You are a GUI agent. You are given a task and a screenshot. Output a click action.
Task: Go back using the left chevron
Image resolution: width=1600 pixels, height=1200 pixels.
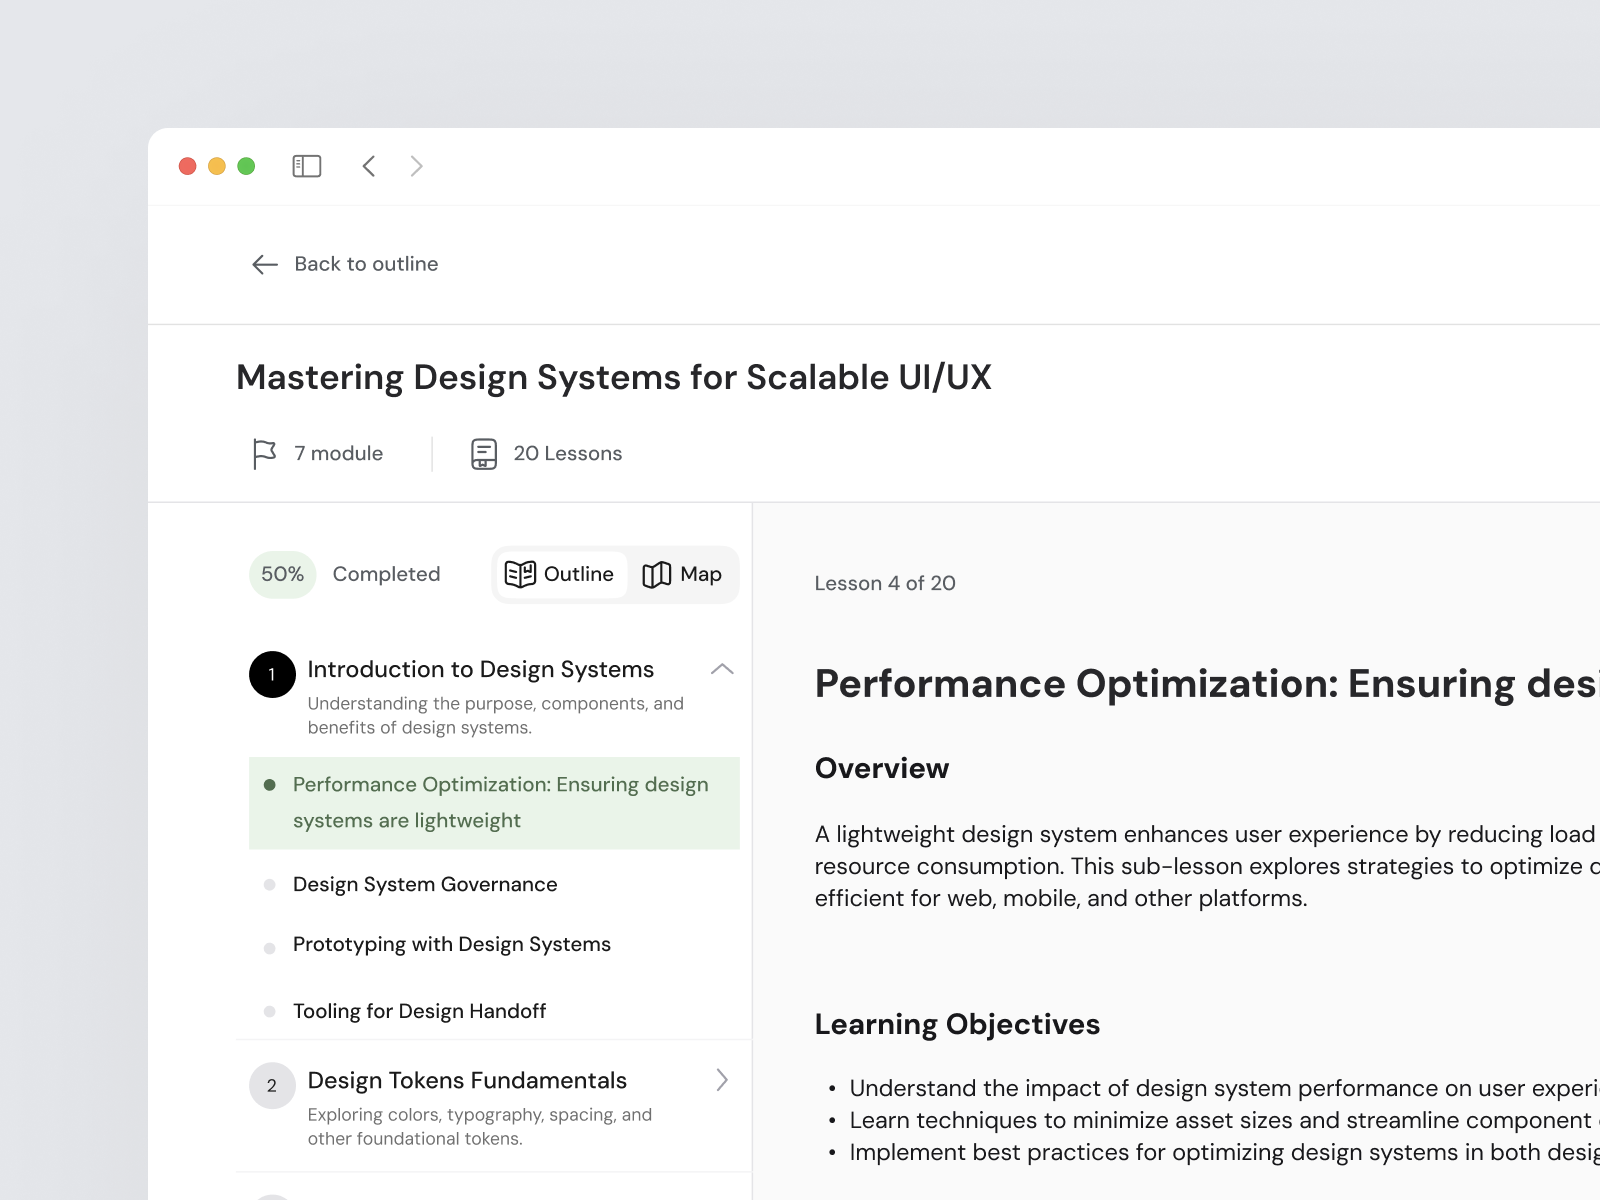pos(369,166)
